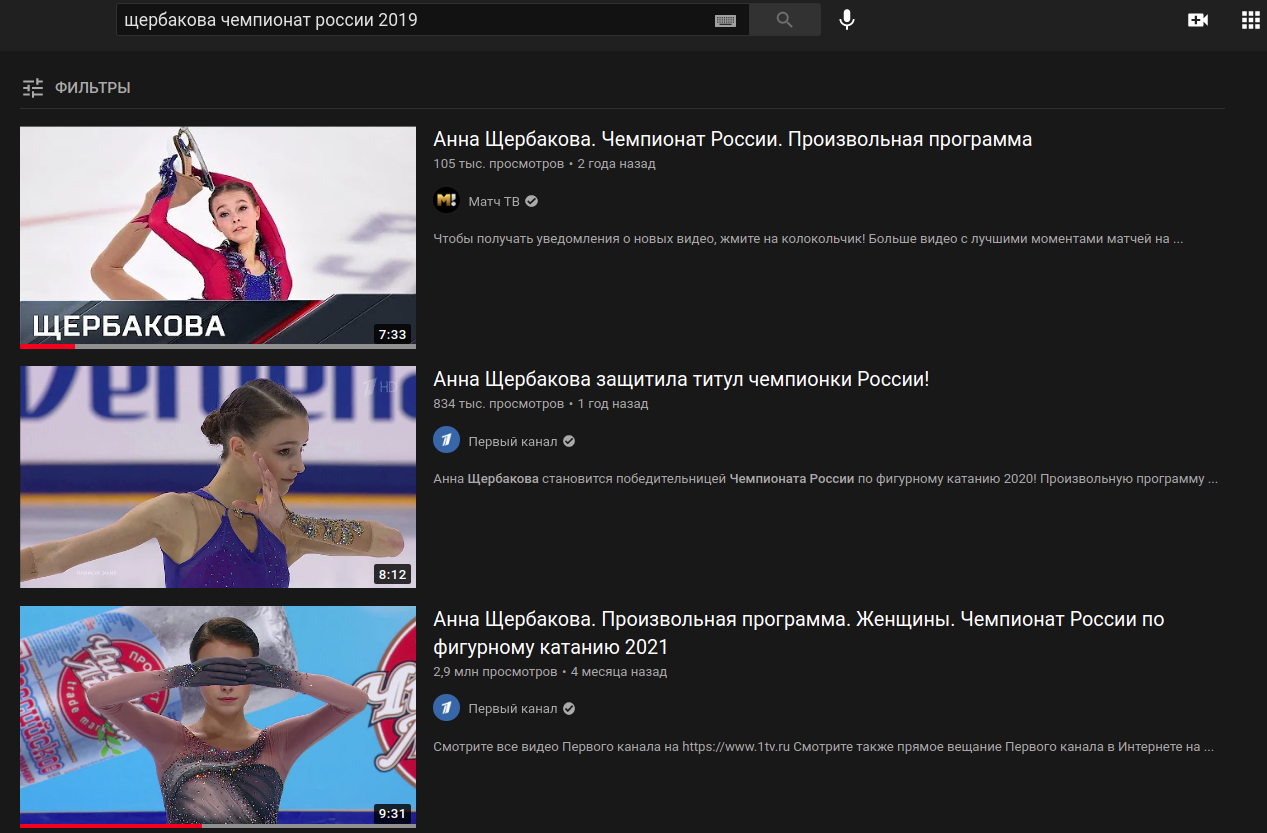Click Первый канал avatar on third result

click(446, 709)
